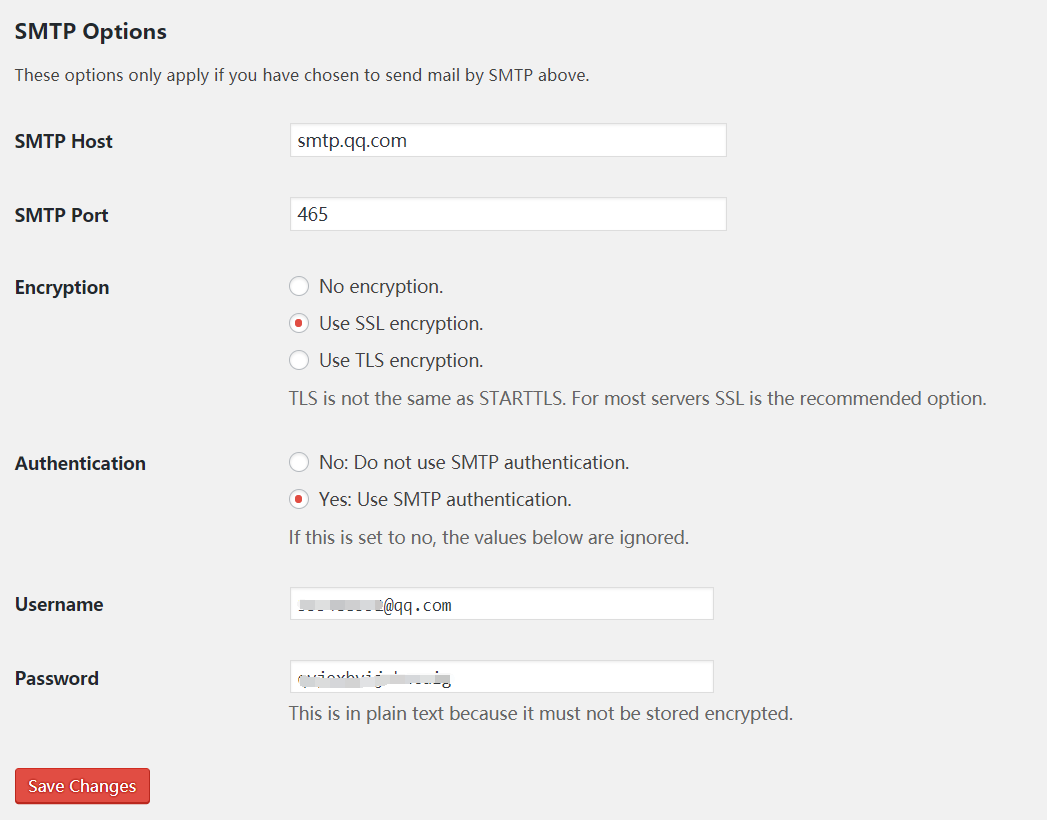Focus the SMTP Port field showing 465
The height and width of the screenshot is (820, 1047).
tap(508, 214)
